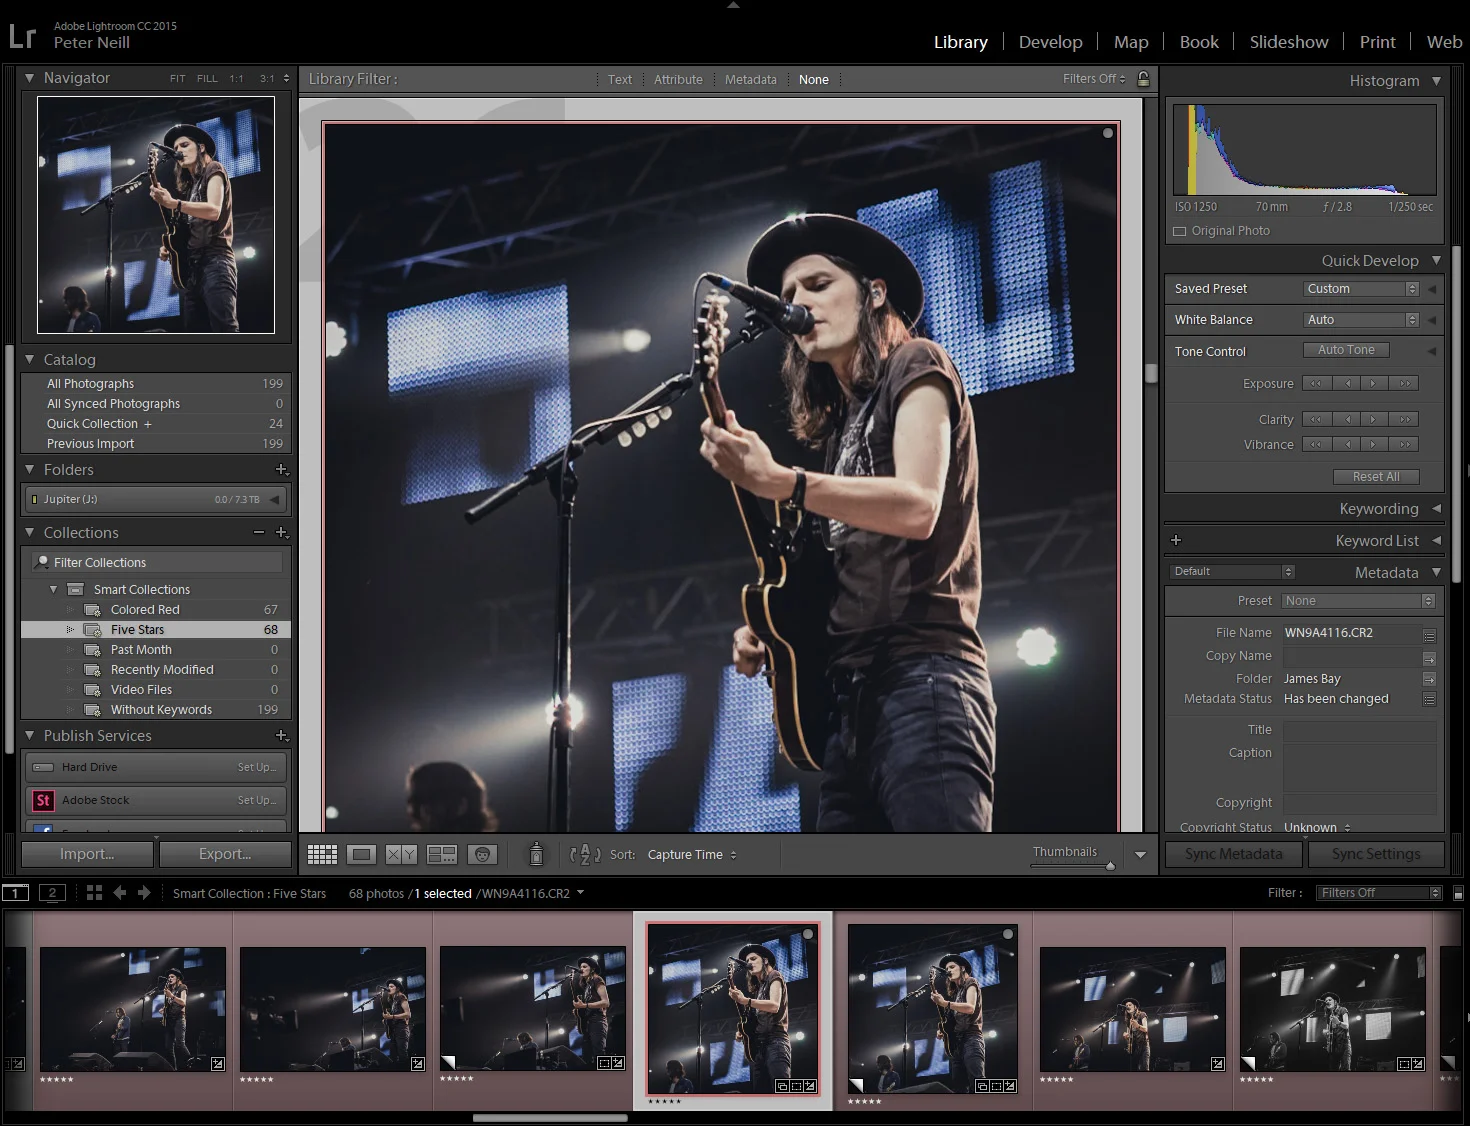Screen dimensions: 1470x1126
Task: Switch to Grid view icon in toolbar
Action: pyautogui.click(x=322, y=854)
